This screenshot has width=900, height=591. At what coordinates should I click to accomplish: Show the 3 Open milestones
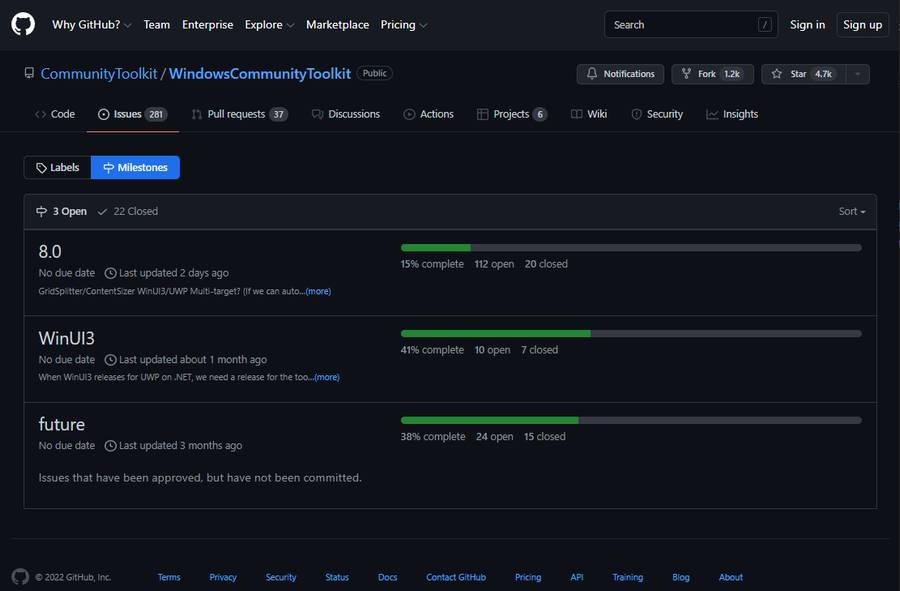tap(61, 211)
